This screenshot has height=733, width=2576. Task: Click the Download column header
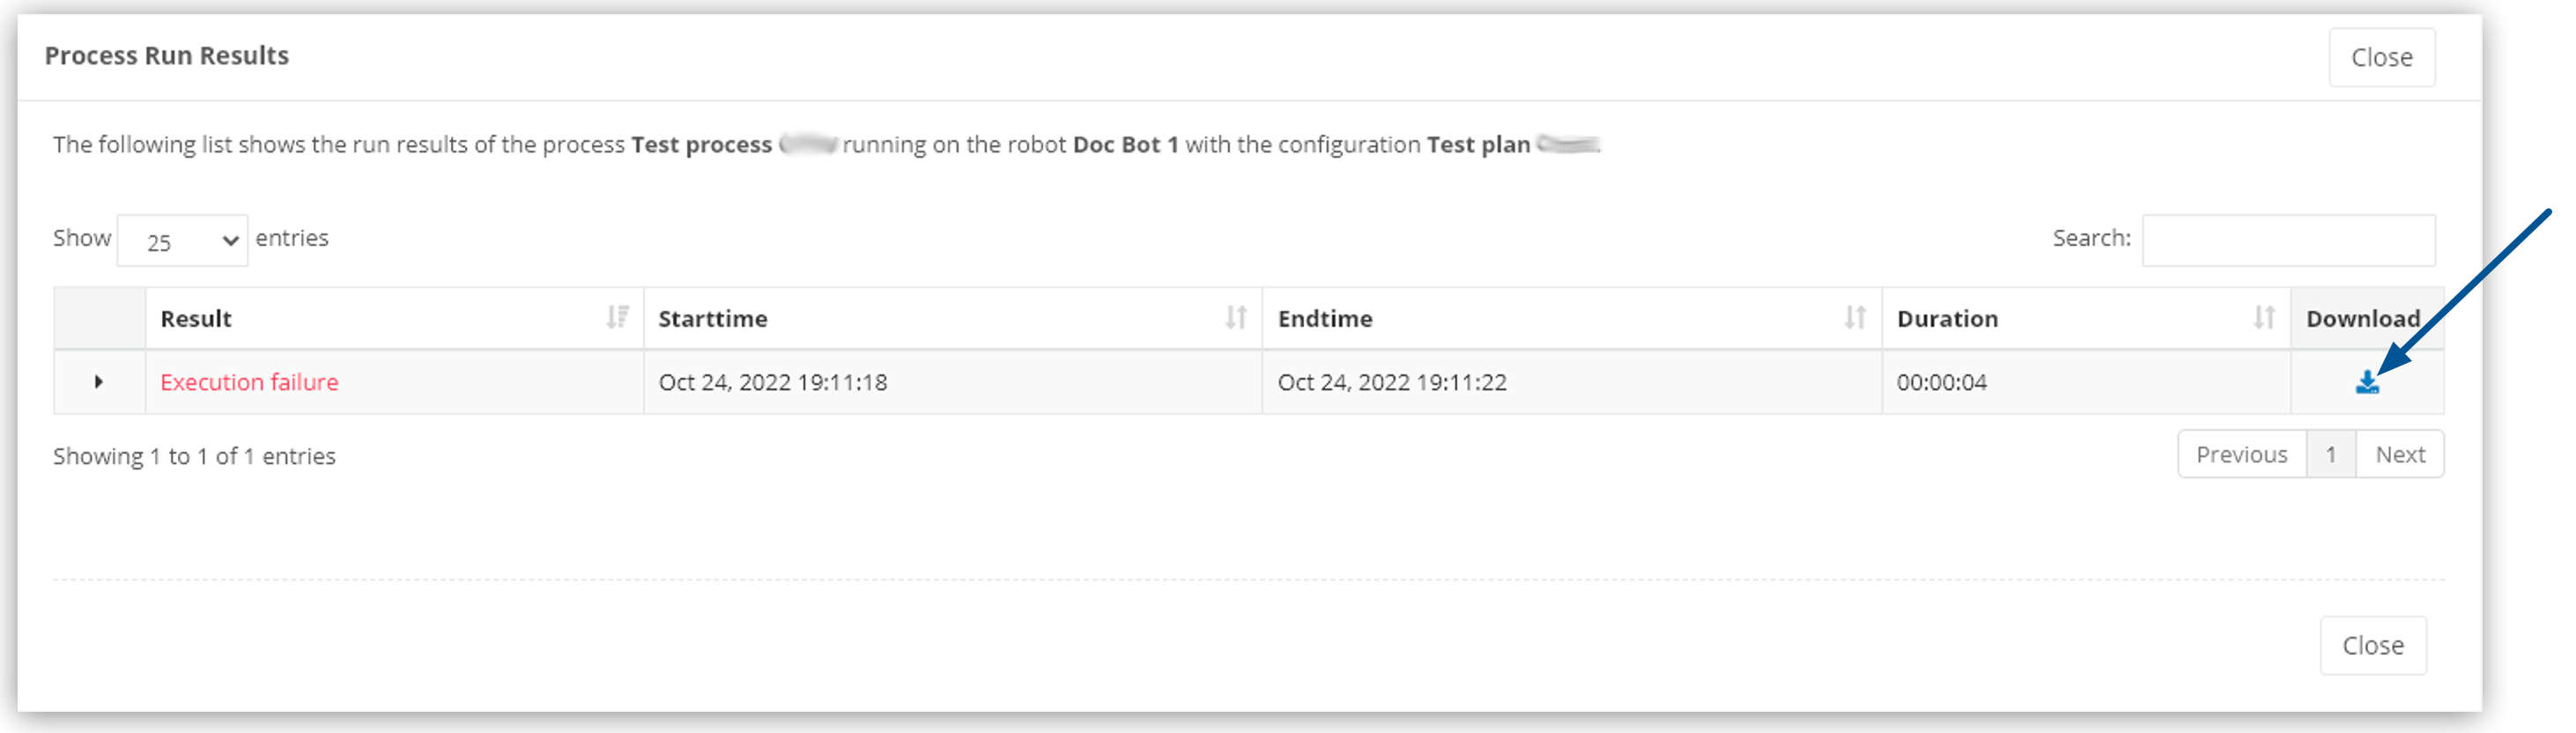[2364, 318]
